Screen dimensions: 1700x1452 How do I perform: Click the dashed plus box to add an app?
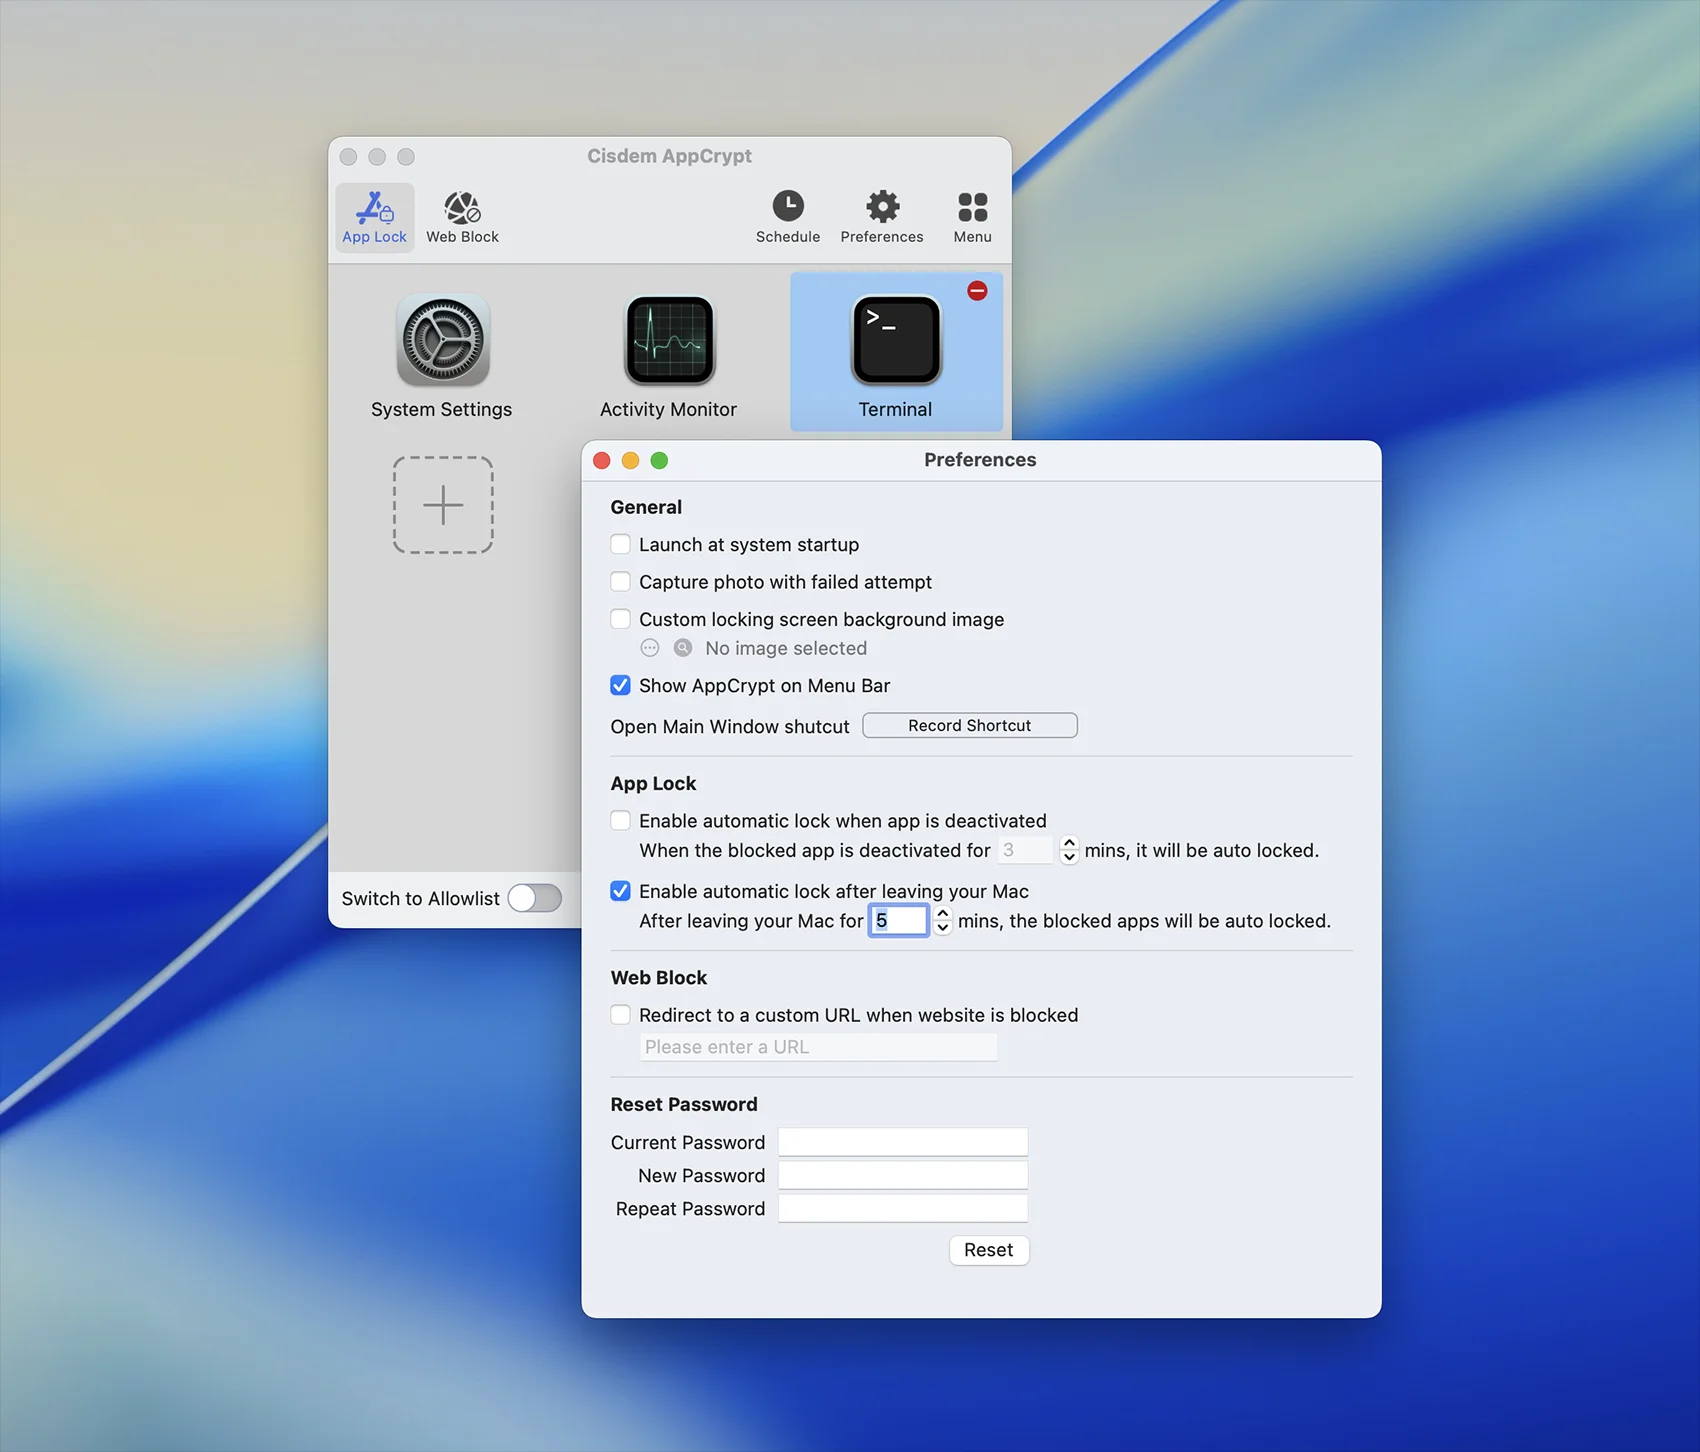pos(443,505)
